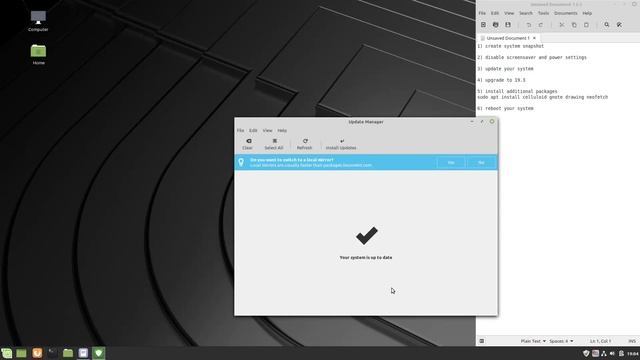Click the paste icon in text editor
This screenshot has height=360, width=640.
(x=586, y=25)
